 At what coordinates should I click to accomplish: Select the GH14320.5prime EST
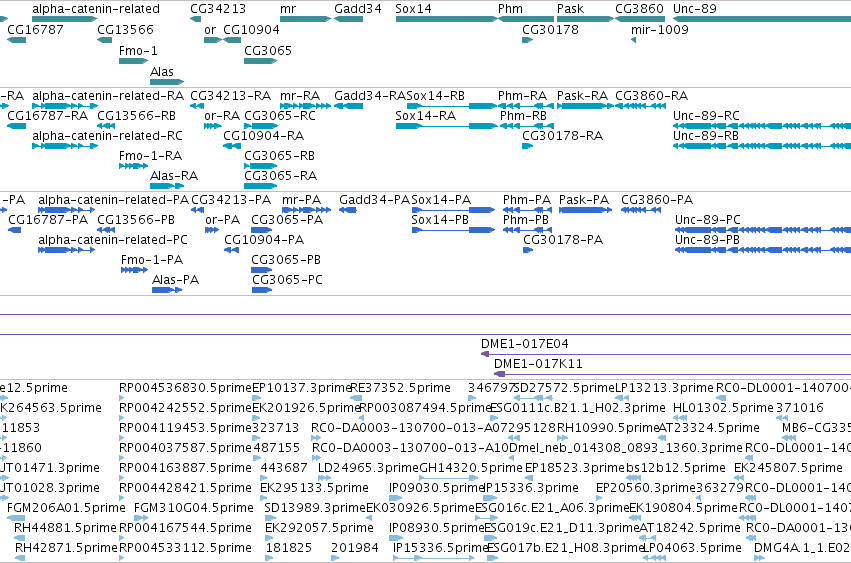[x=449, y=478]
